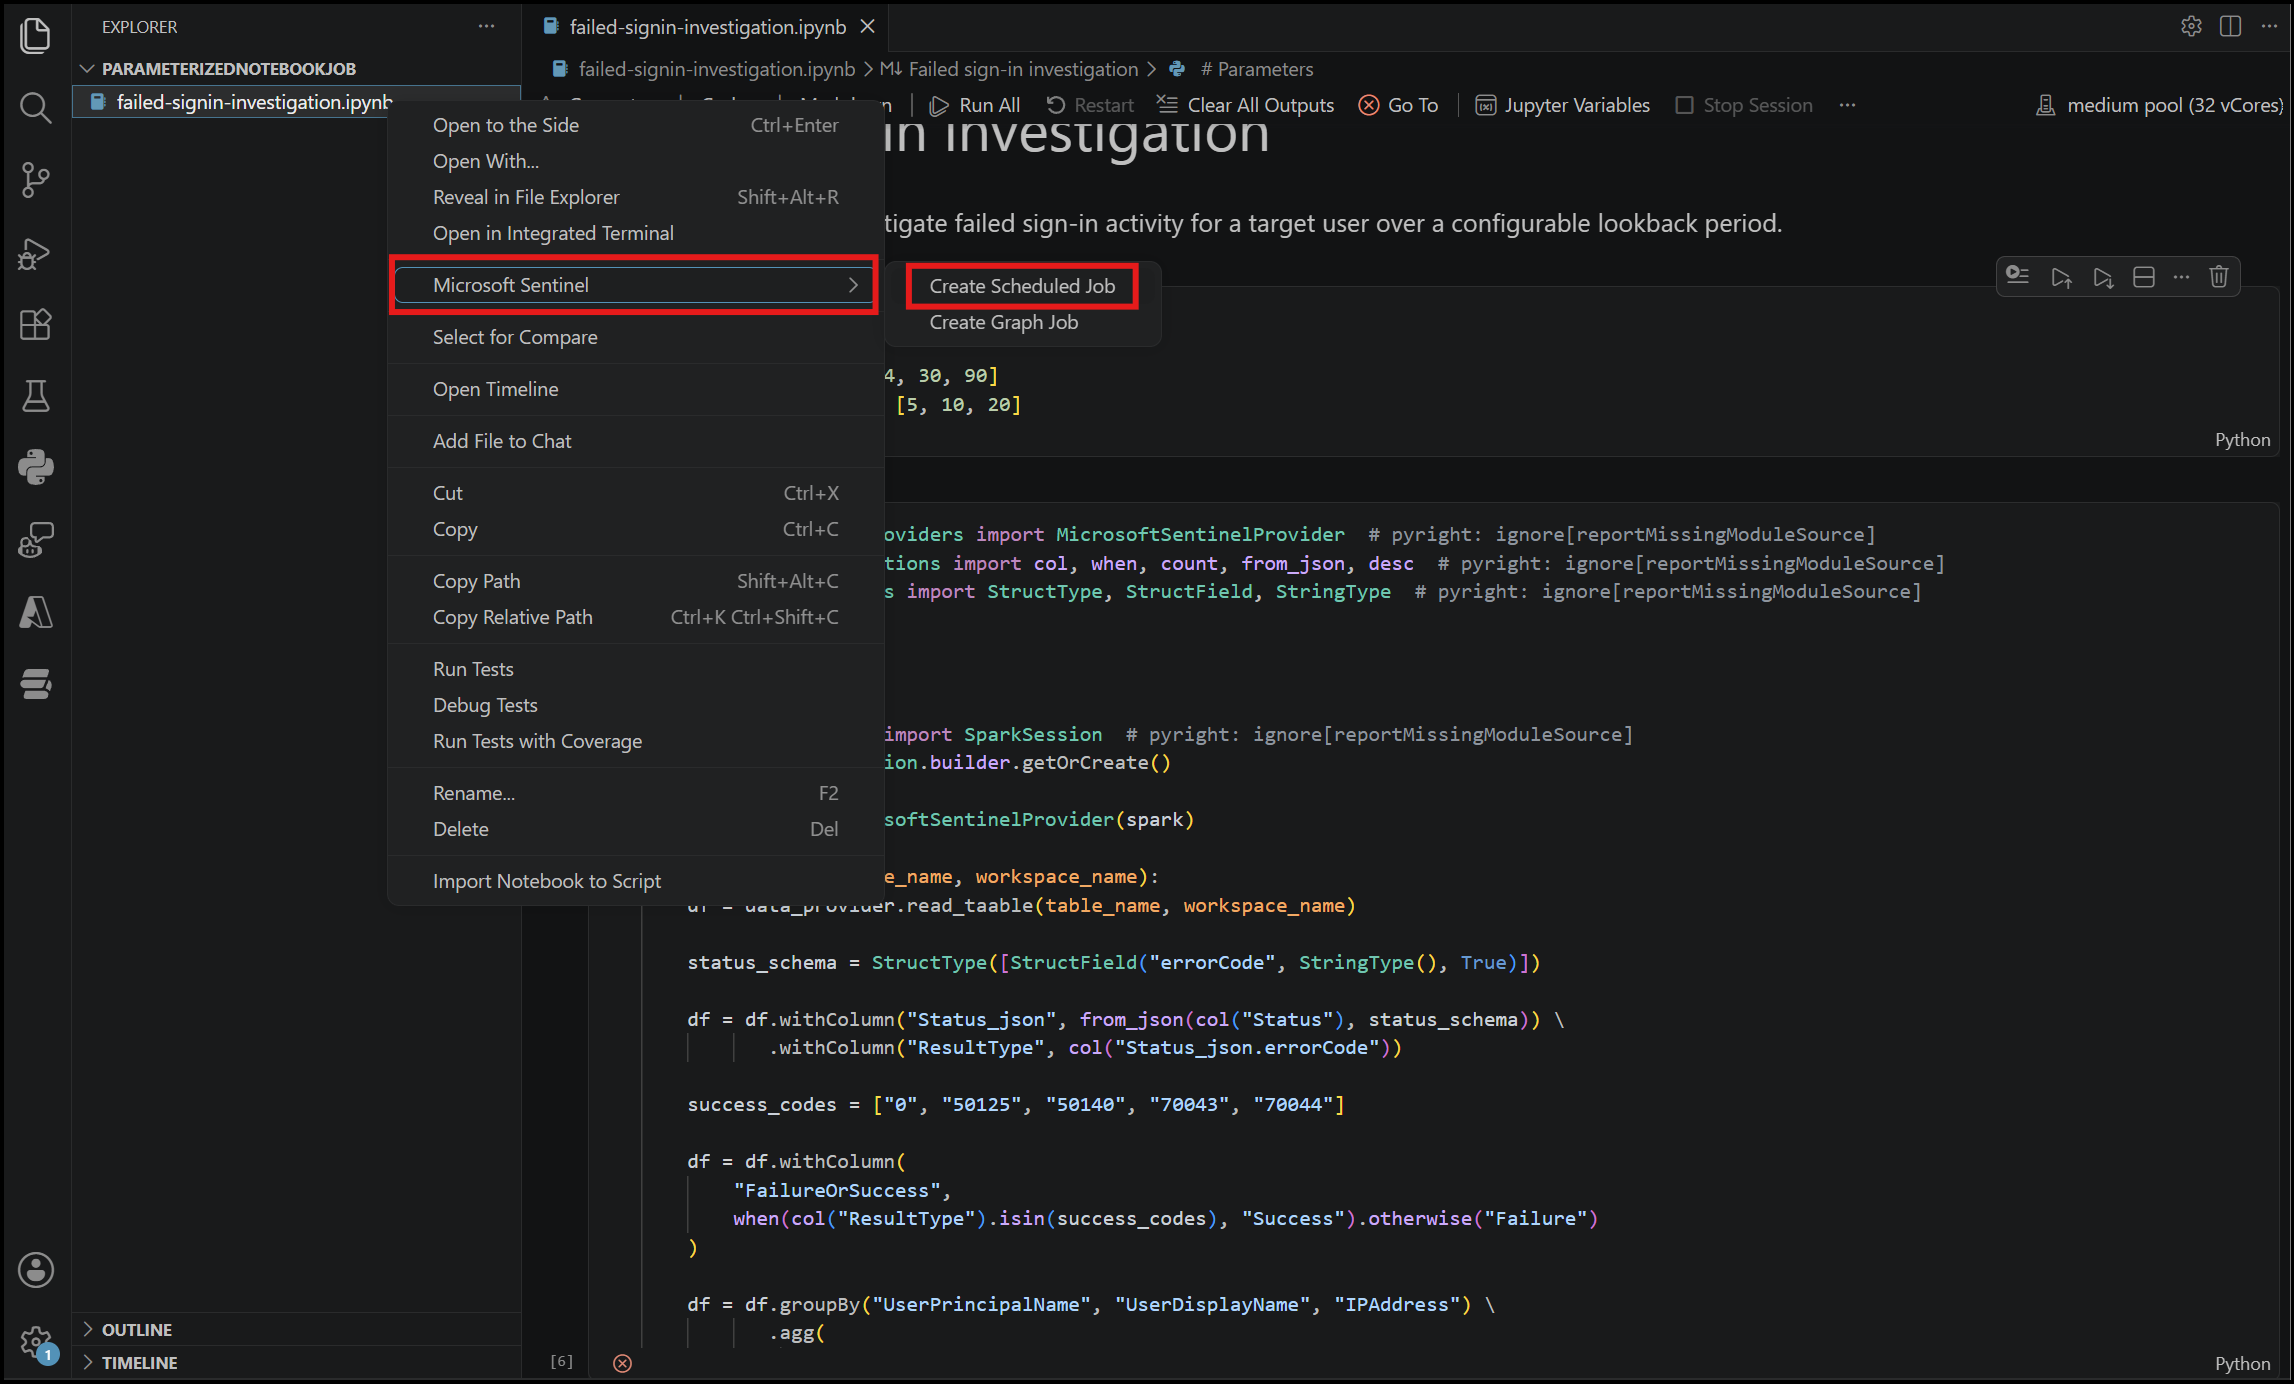Click failed-signin-investigation.ipynb in the breadcrumb
The height and width of the screenshot is (1384, 2294).
click(x=716, y=69)
